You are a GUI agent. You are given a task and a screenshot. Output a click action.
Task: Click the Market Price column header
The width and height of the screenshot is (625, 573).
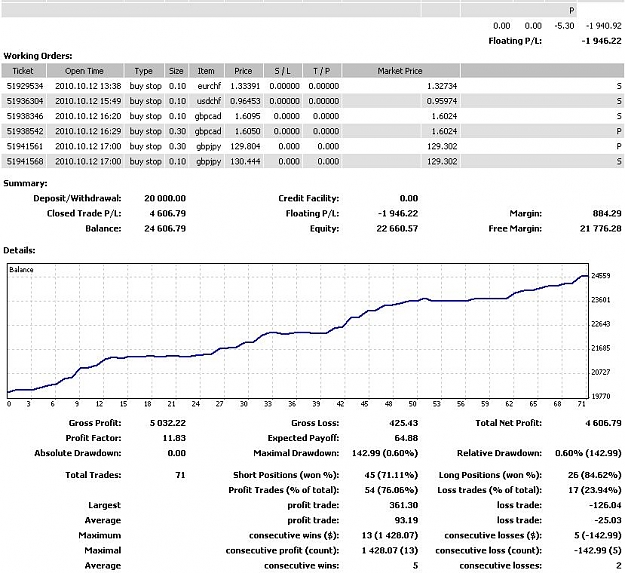(x=401, y=71)
